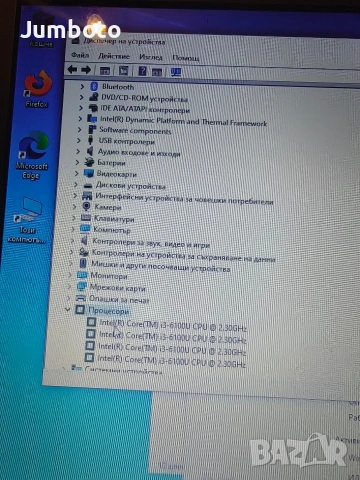The image size is (360, 480).
Task: Collapse the Процесори node
Action: [68, 309]
